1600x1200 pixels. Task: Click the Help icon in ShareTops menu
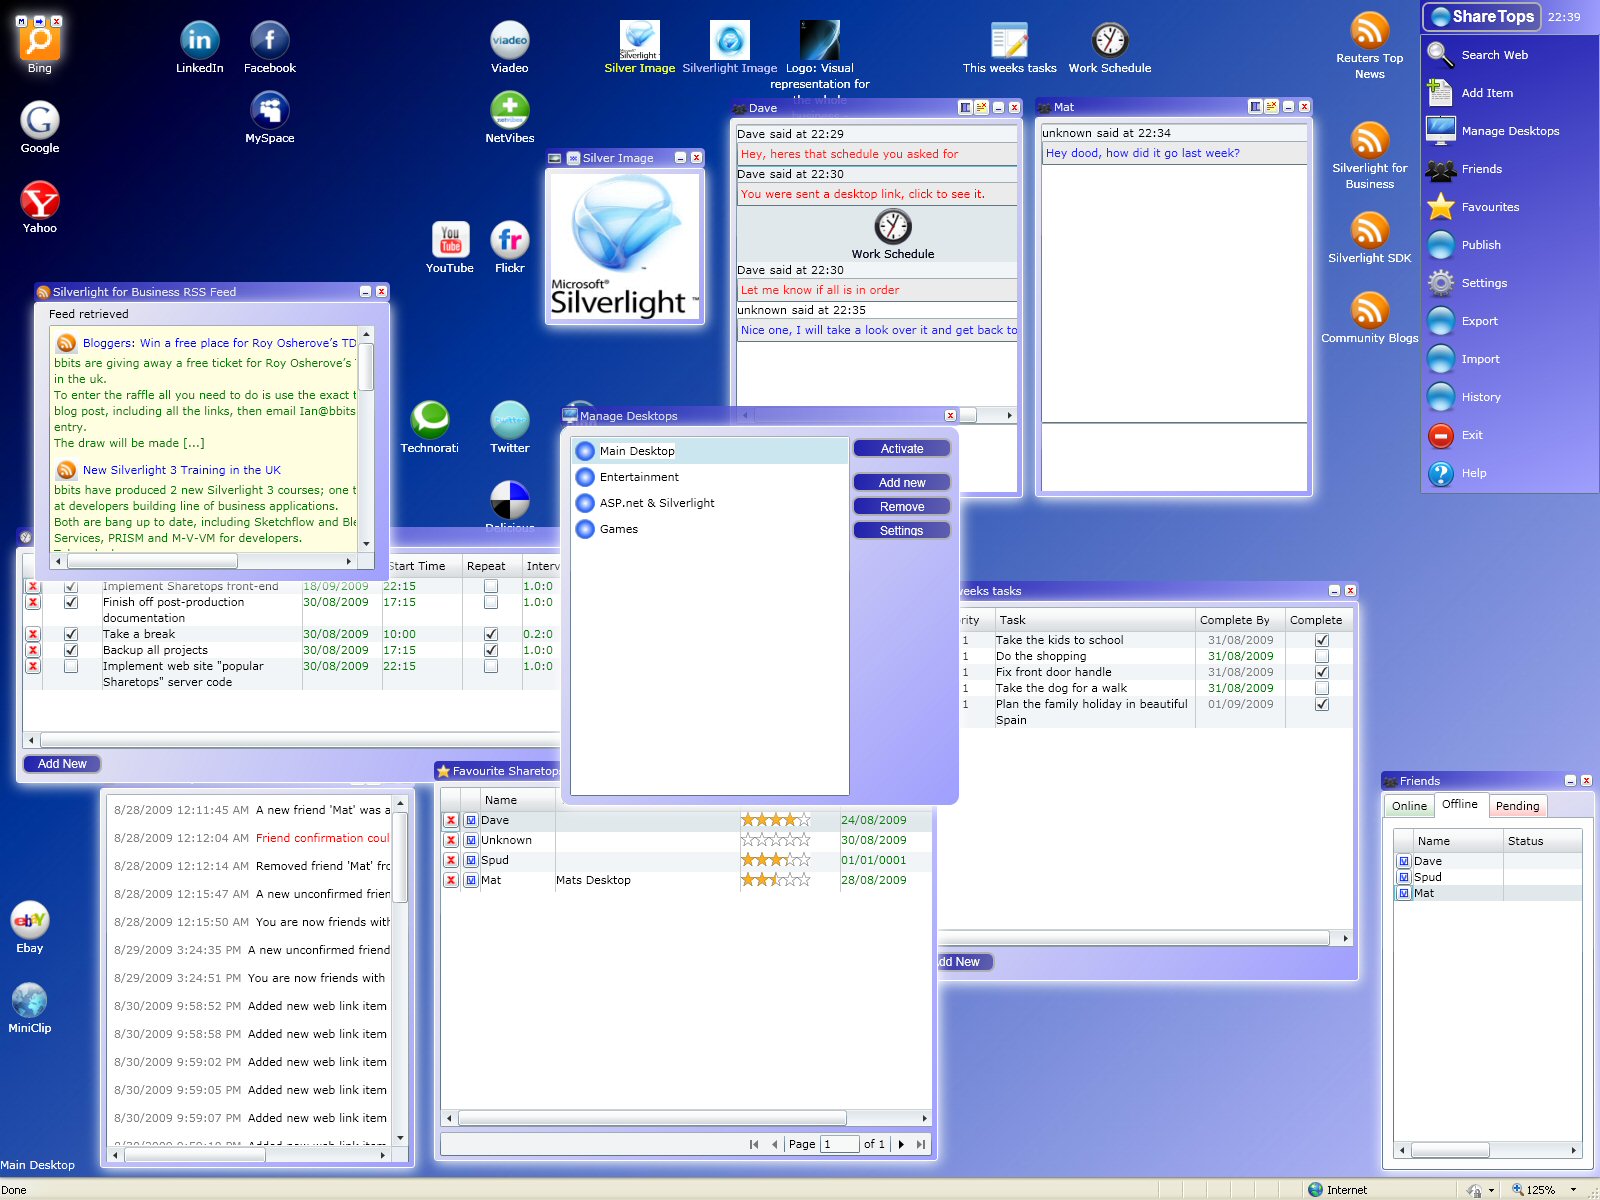(x=1441, y=473)
